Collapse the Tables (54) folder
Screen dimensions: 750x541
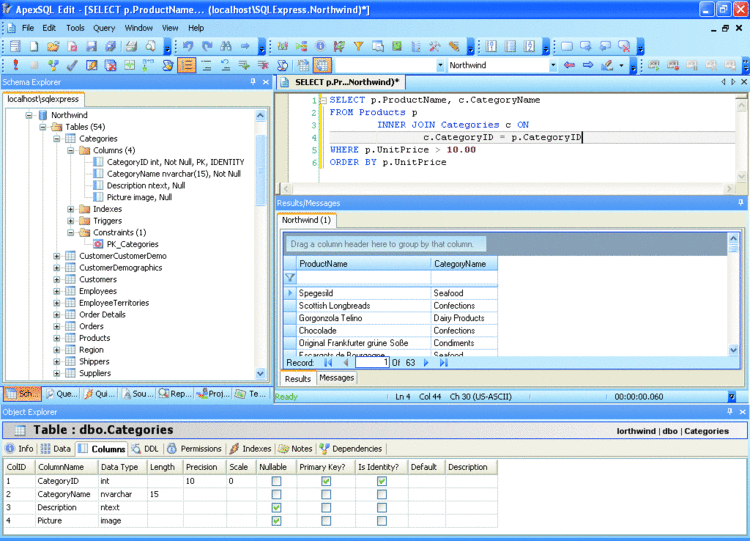43,127
